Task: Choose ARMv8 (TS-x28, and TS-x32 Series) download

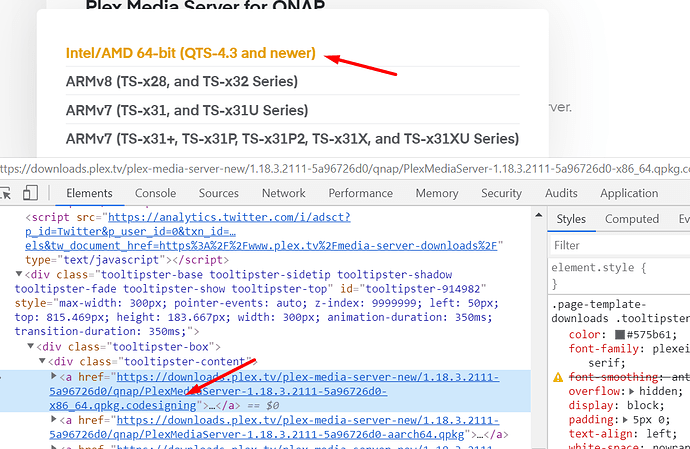Action: point(182,81)
